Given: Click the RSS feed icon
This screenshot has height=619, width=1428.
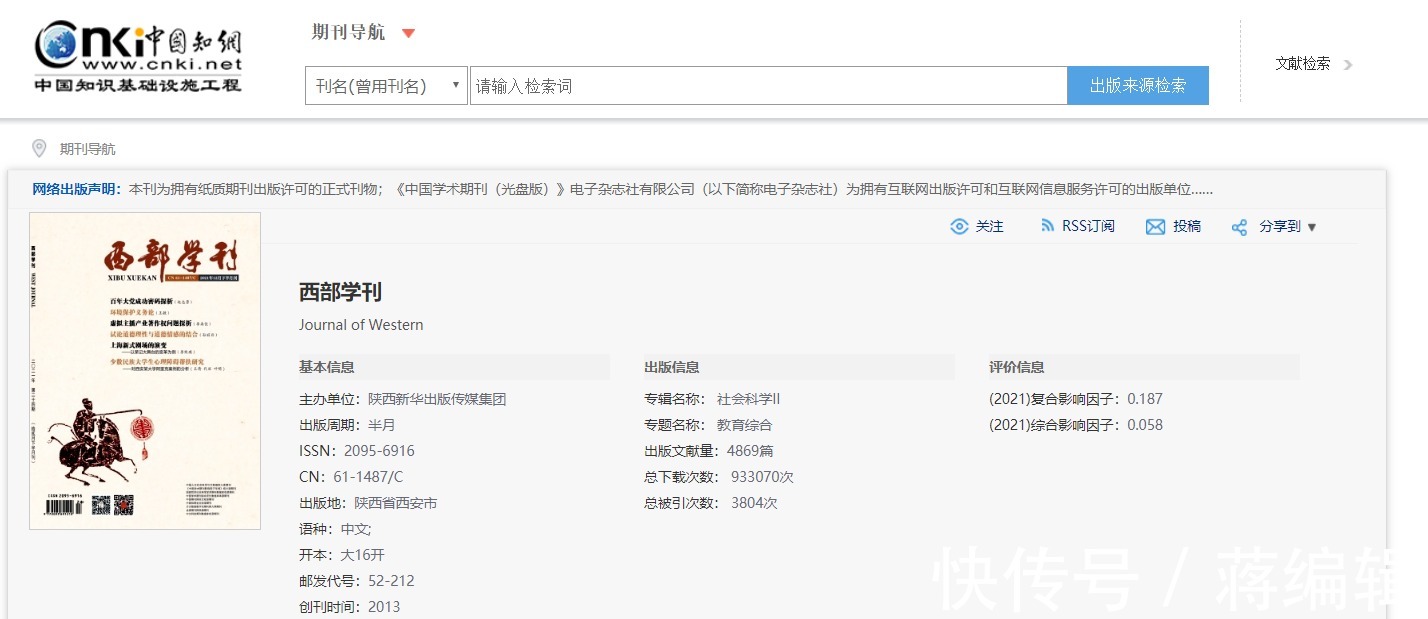Looking at the screenshot, I should coord(1047,227).
